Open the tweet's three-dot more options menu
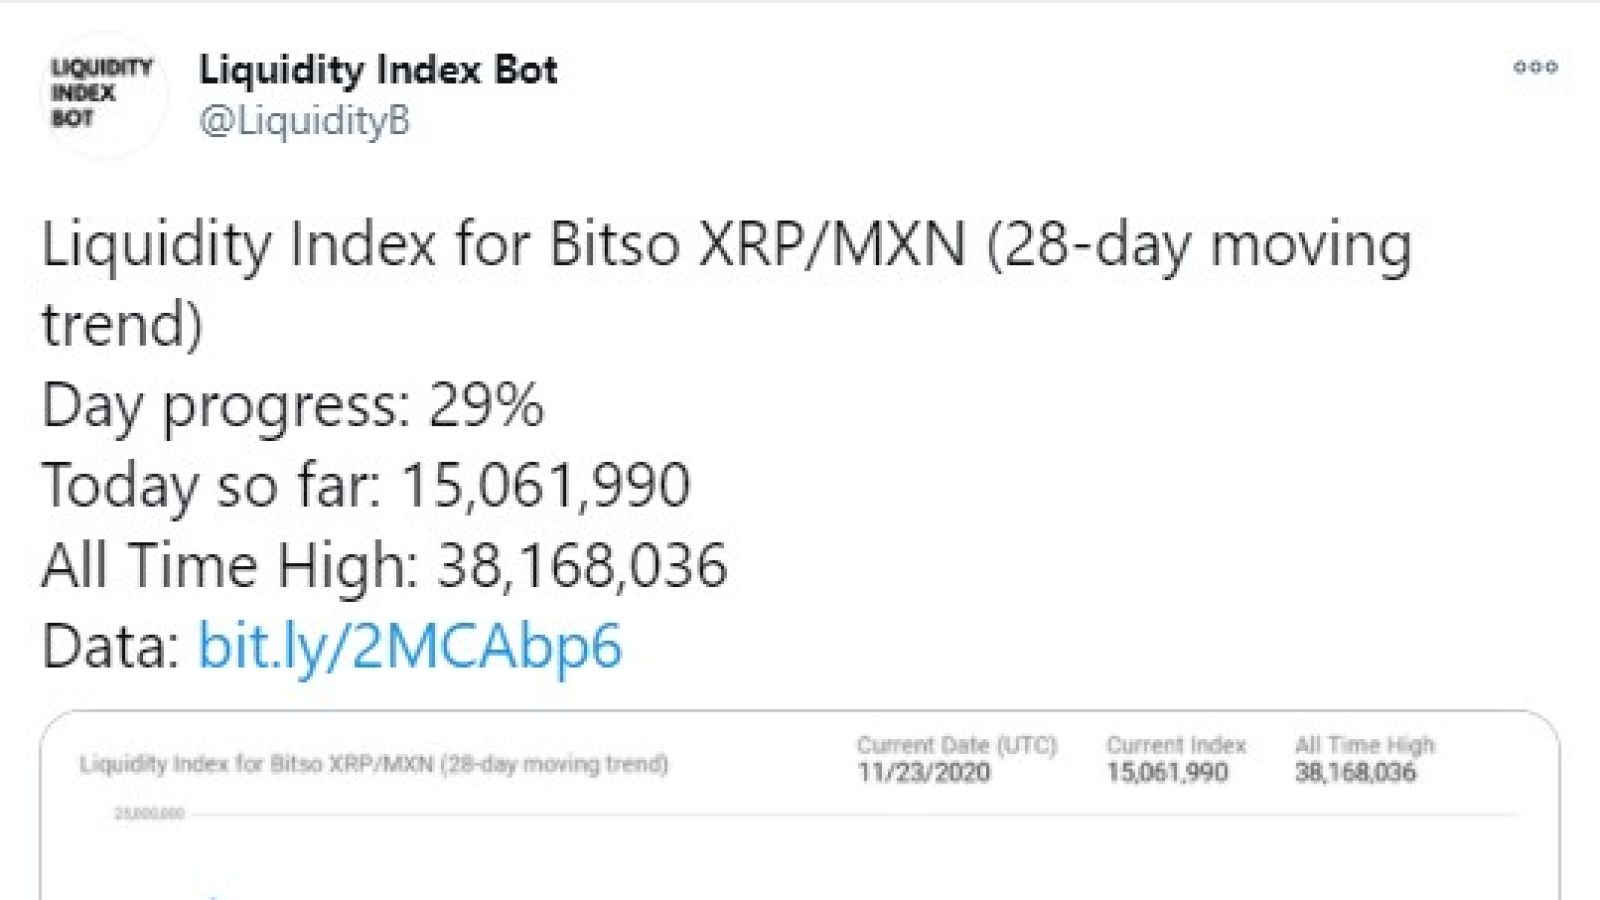The image size is (1600, 900). click(x=1535, y=67)
